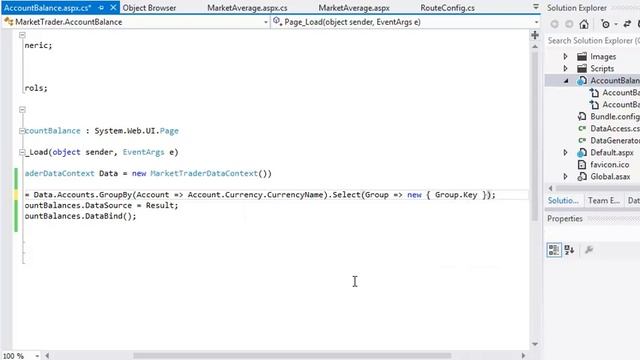The width and height of the screenshot is (640, 360).
Task: Collapse the Page_Load method outline region
Action: 22,152
